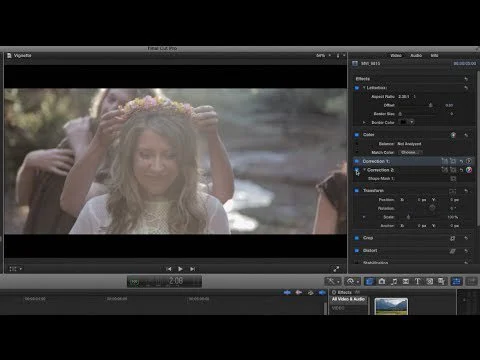The width and height of the screenshot is (480, 360).
Task: Toggle audio skimming in the timeline
Action: pos(298,293)
